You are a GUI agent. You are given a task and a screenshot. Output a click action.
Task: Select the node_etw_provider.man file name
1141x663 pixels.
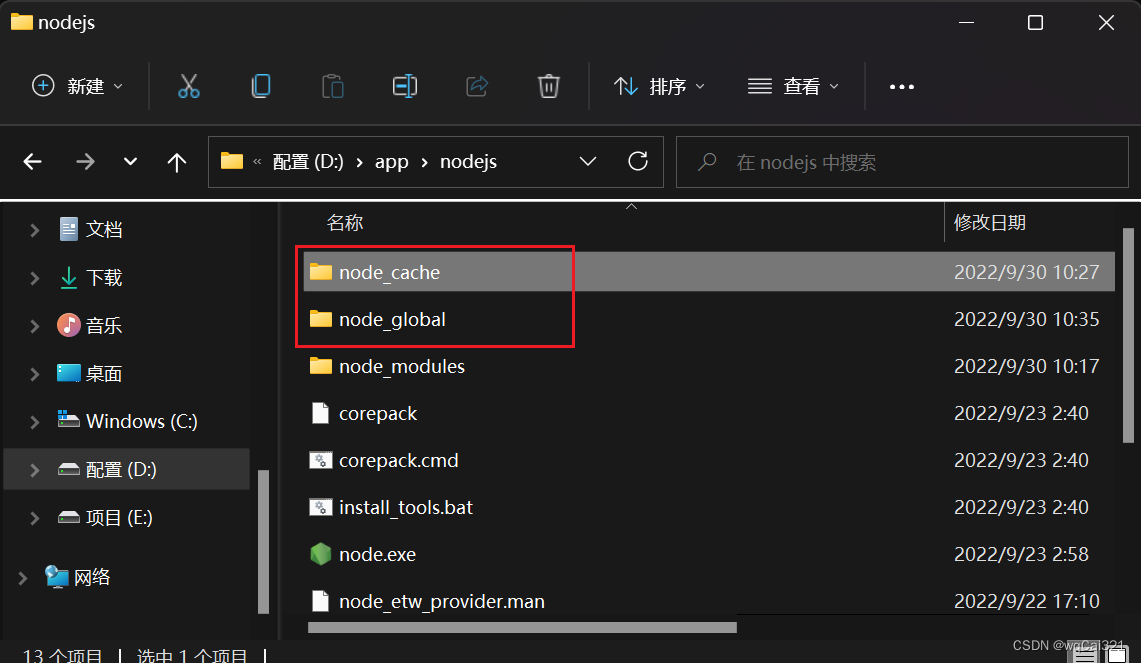tap(442, 602)
